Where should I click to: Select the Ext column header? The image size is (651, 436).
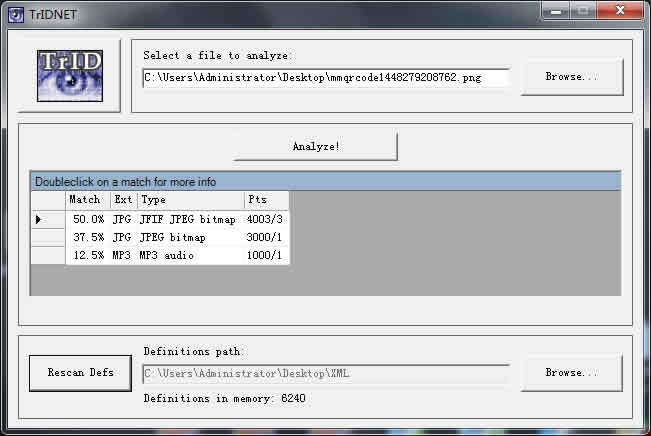tap(123, 200)
